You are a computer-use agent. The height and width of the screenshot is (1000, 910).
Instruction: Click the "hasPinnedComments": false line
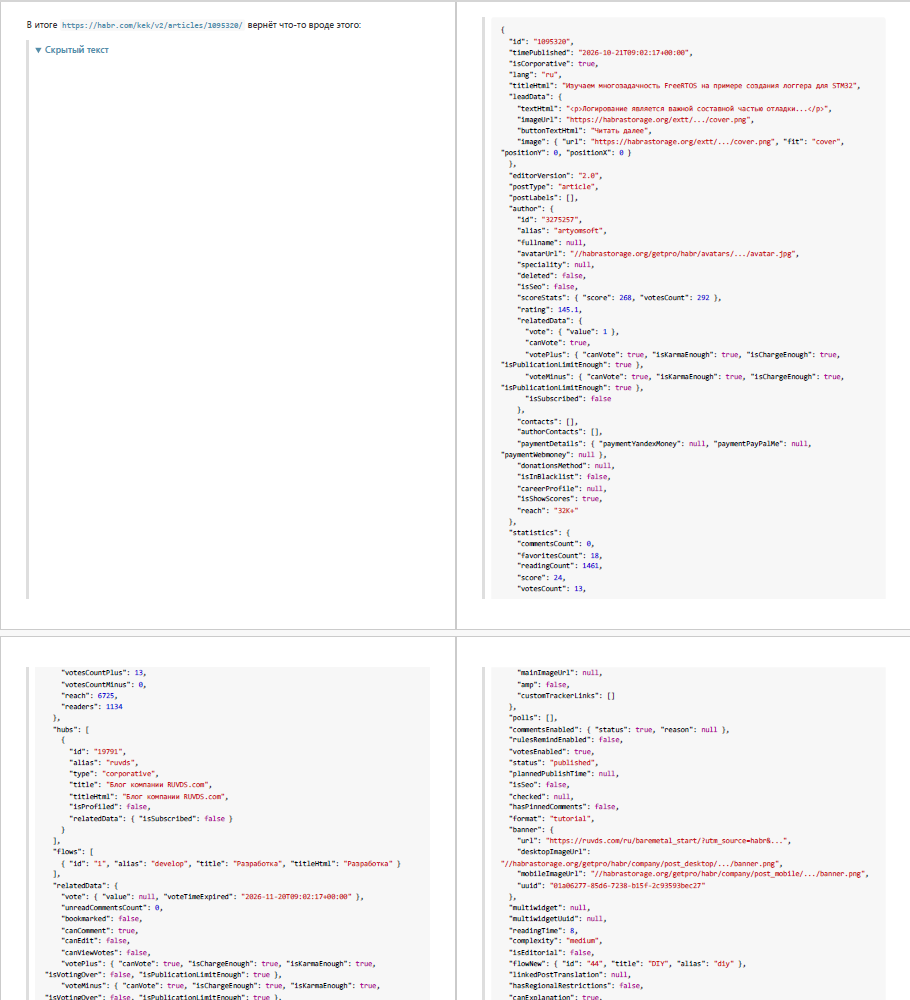[x=564, y=807]
